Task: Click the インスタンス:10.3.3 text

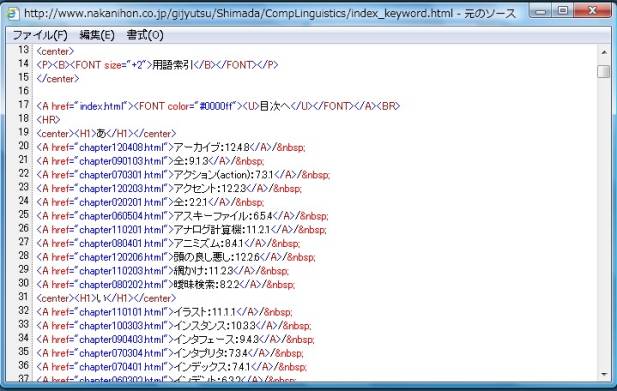Action: click(x=215, y=326)
